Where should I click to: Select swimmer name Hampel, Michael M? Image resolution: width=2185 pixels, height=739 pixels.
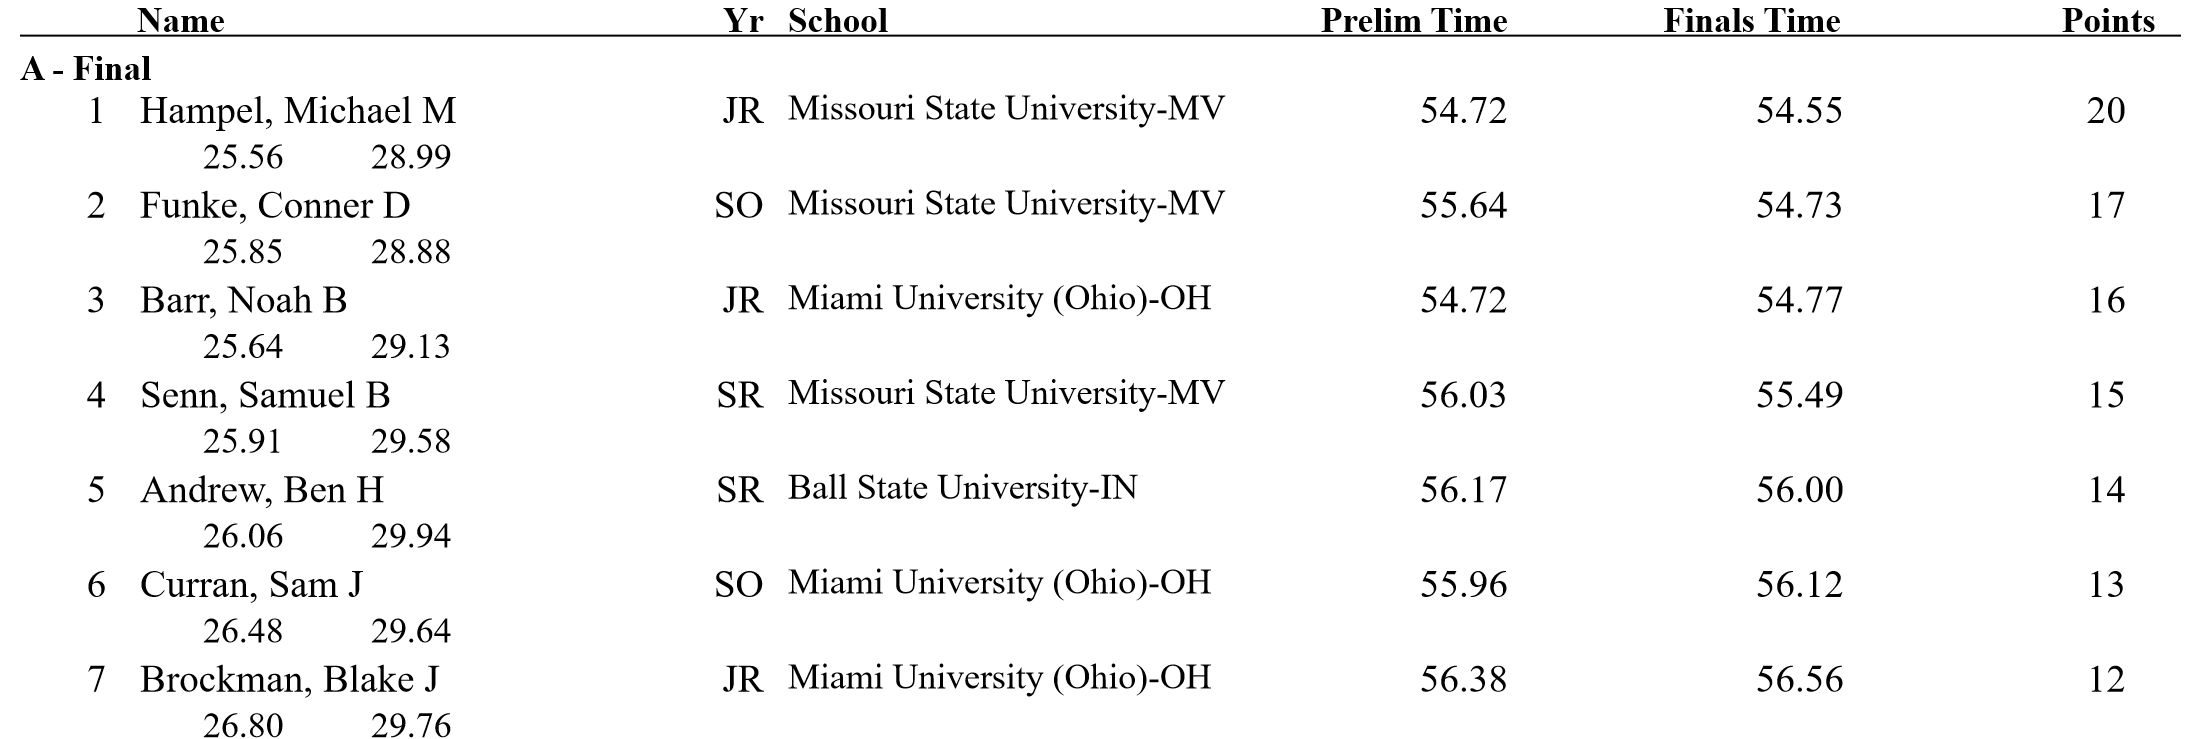pyautogui.click(x=298, y=110)
